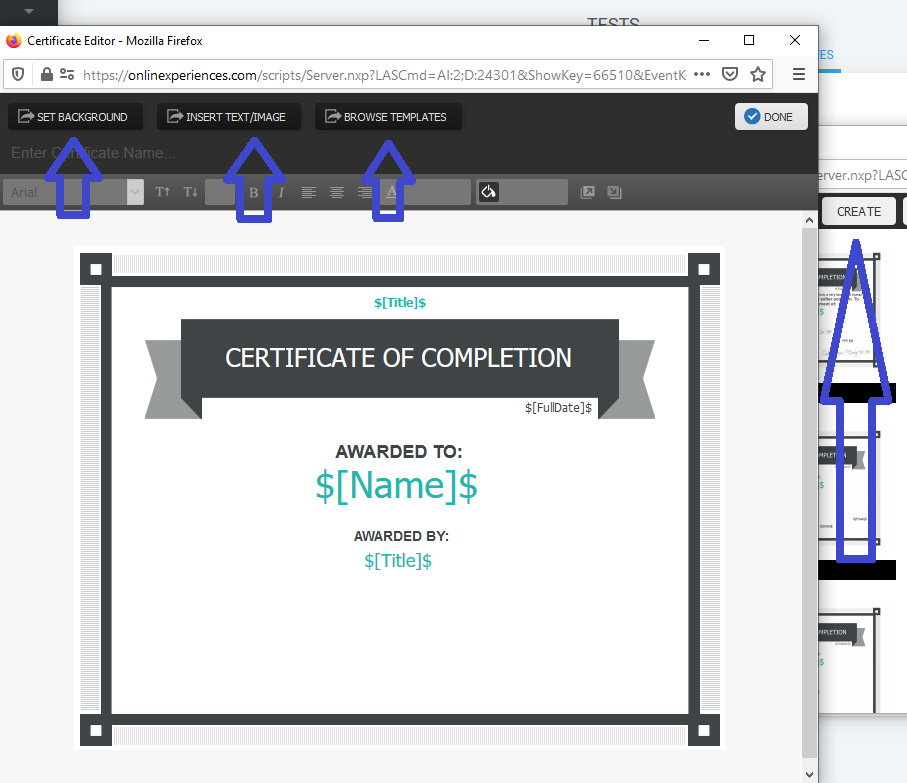The height and width of the screenshot is (783, 907).
Task: Open the site permissions icon
Action: (67, 74)
